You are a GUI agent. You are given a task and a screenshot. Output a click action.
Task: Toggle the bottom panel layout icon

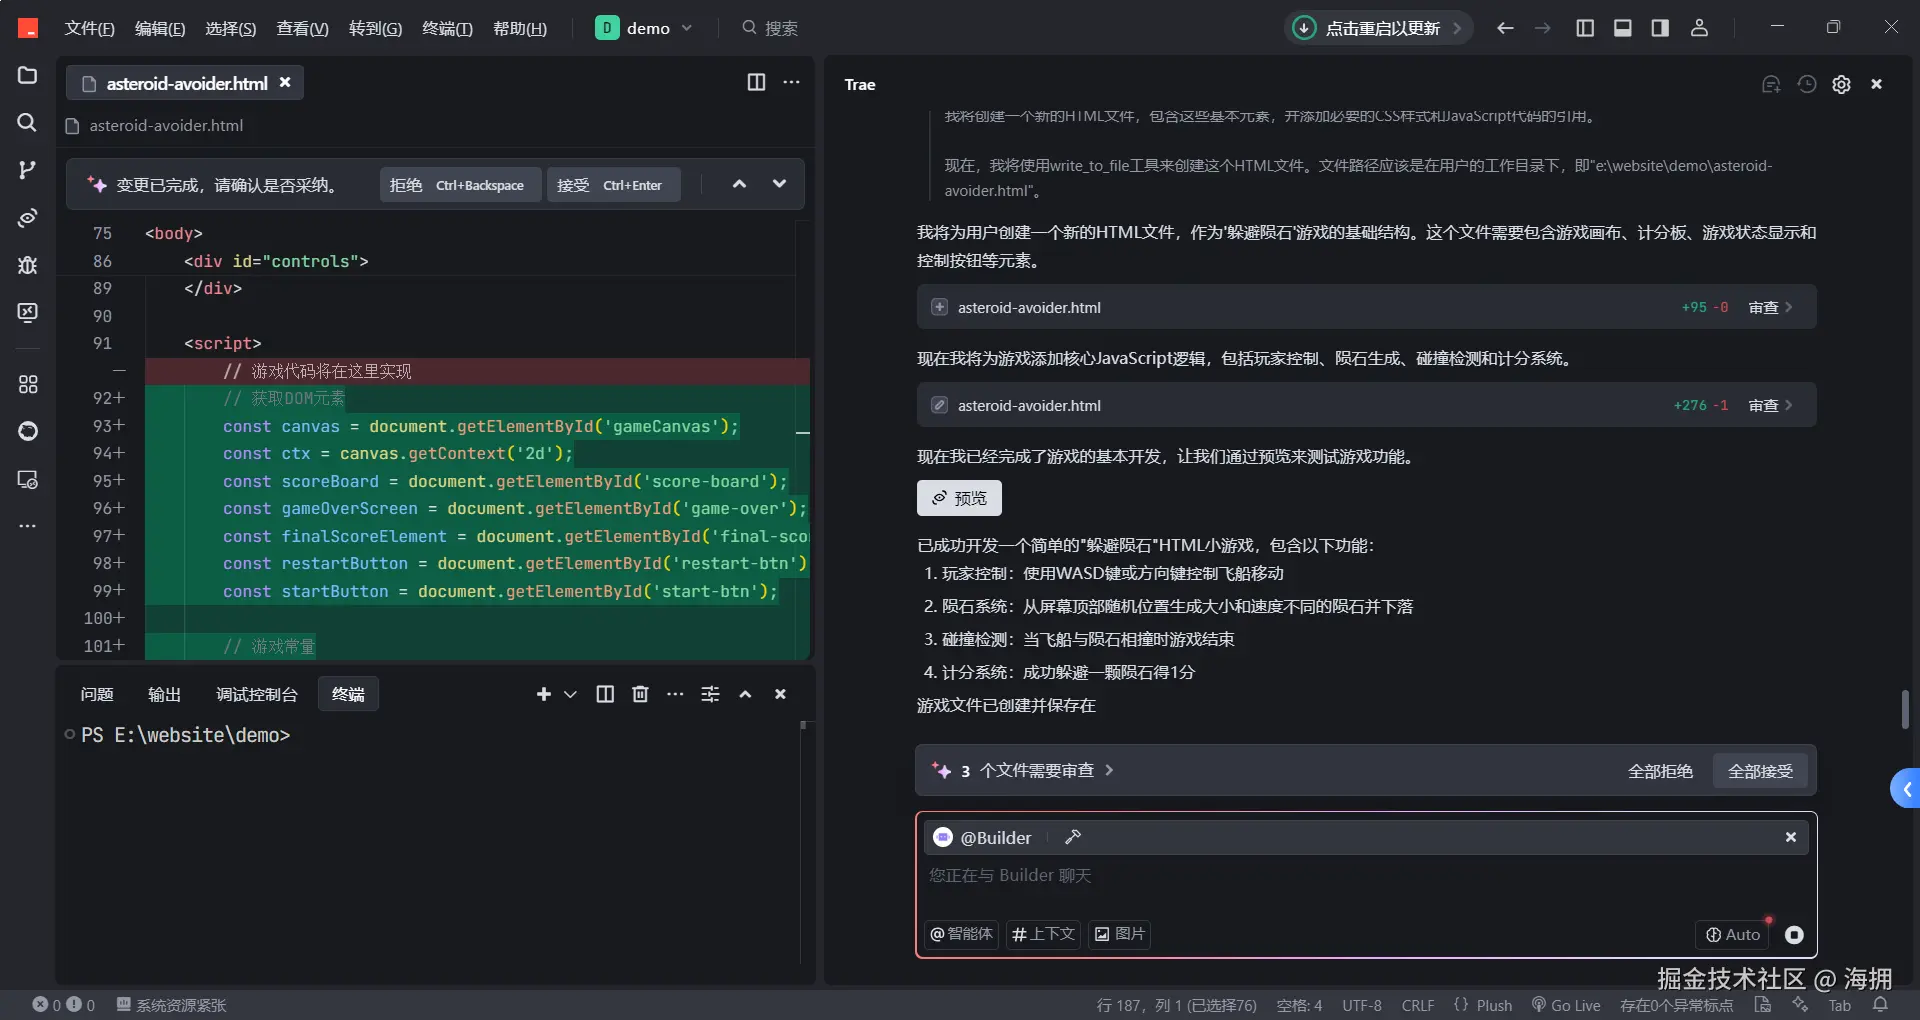point(1623,28)
